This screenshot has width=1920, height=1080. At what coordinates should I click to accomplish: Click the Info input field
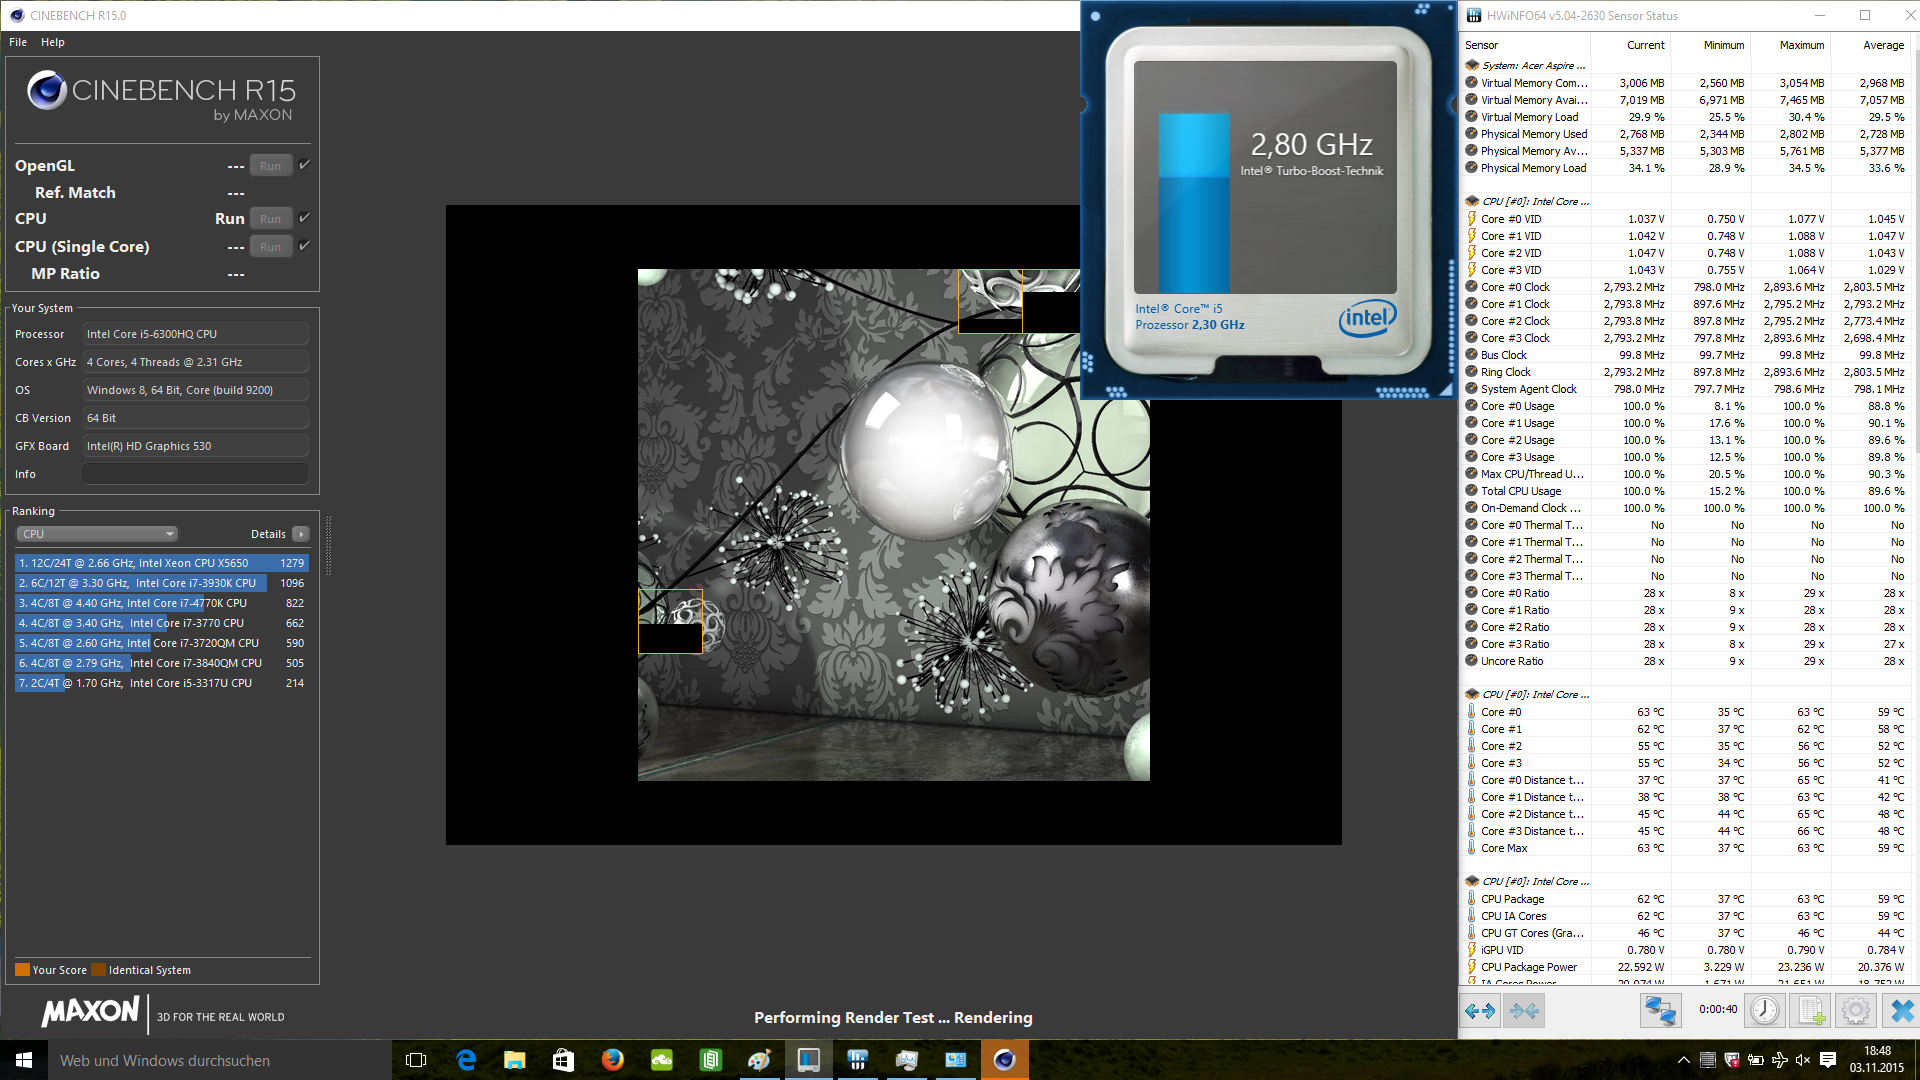[195, 474]
